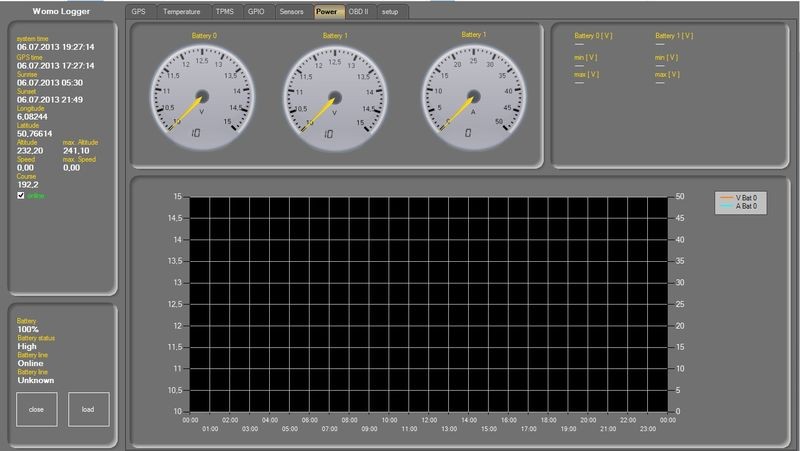The image size is (800, 451).
Task: Click the Womo Logger title header
Action: coord(62,11)
